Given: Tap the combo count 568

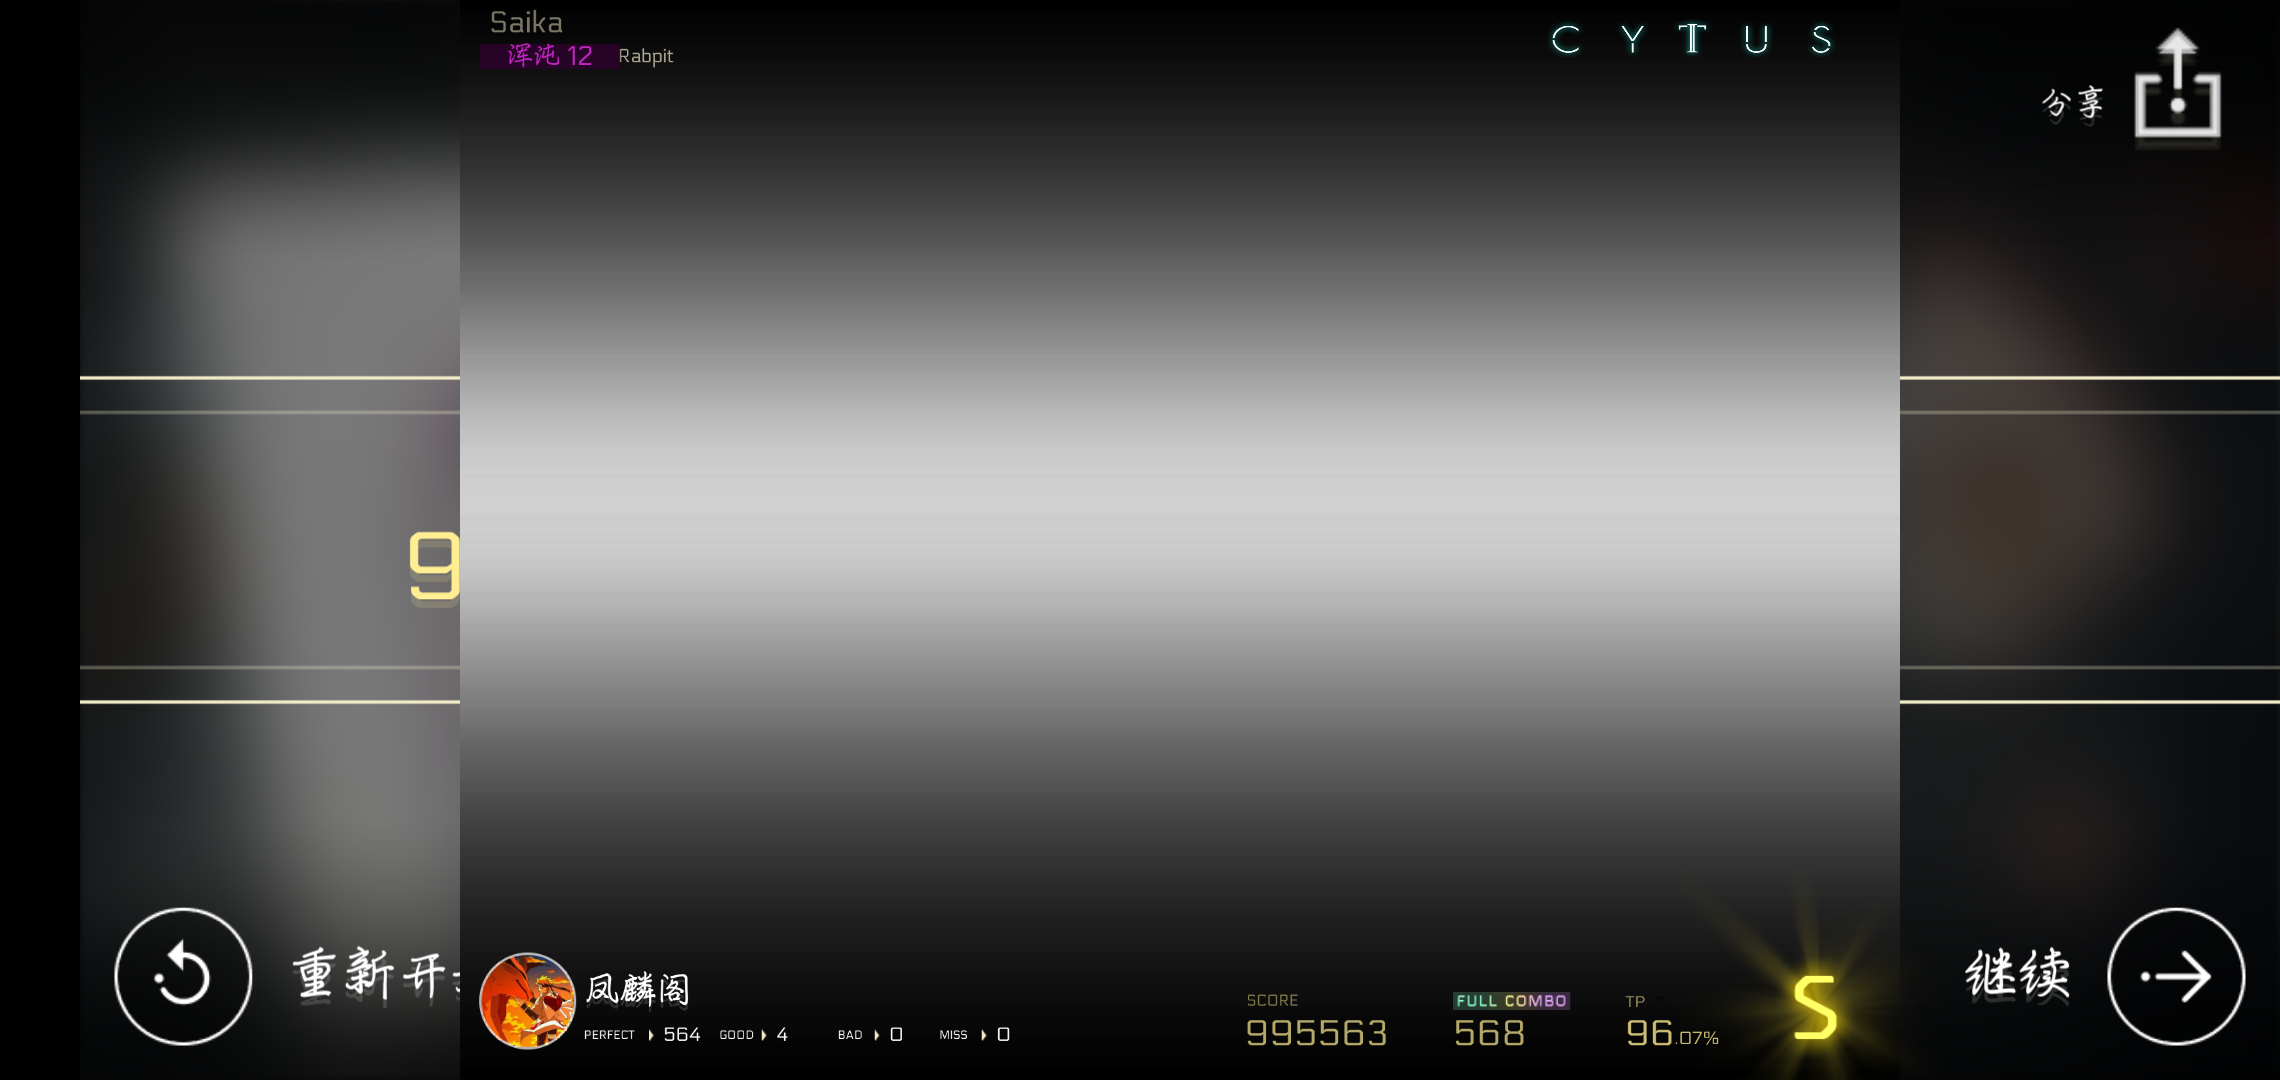Looking at the screenshot, I should [x=1489, y=1033].
